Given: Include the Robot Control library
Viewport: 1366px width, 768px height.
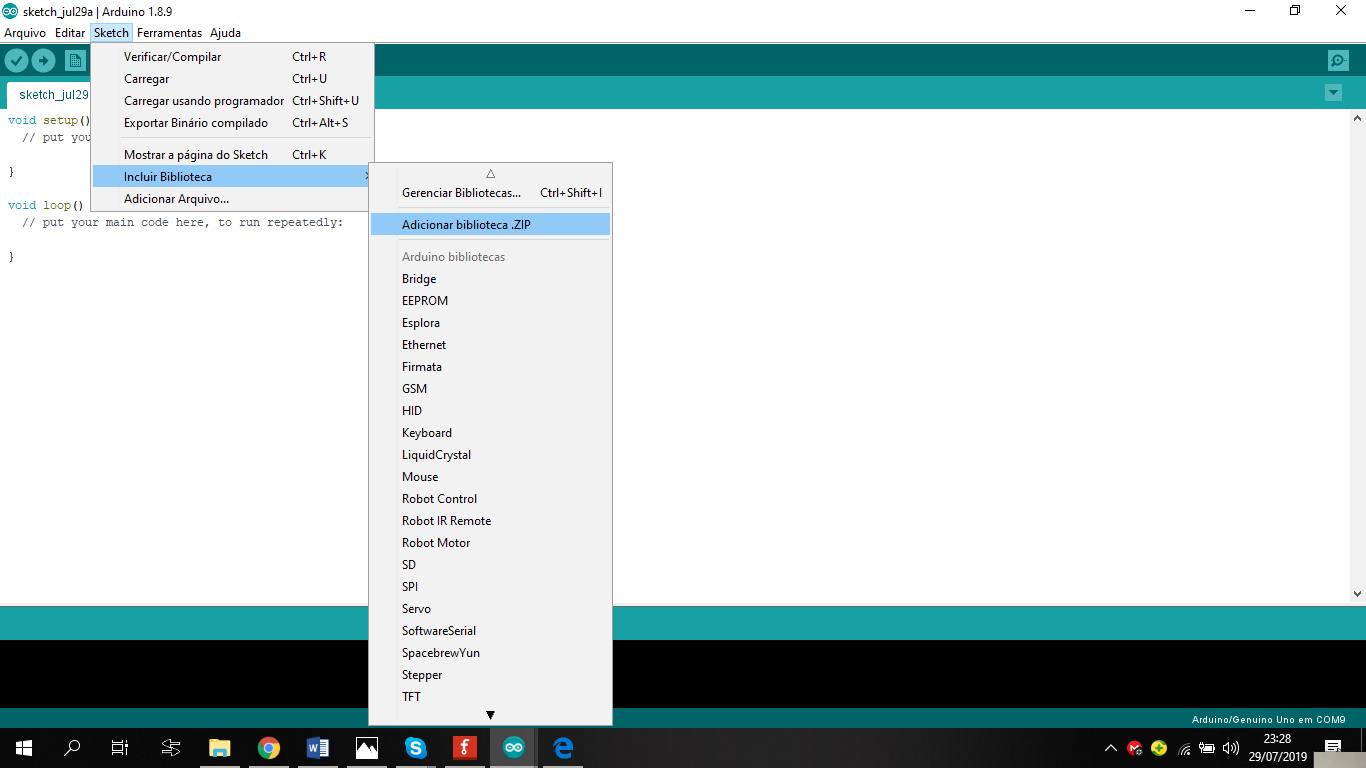Looking at the screenshot, I should point(490,499).
